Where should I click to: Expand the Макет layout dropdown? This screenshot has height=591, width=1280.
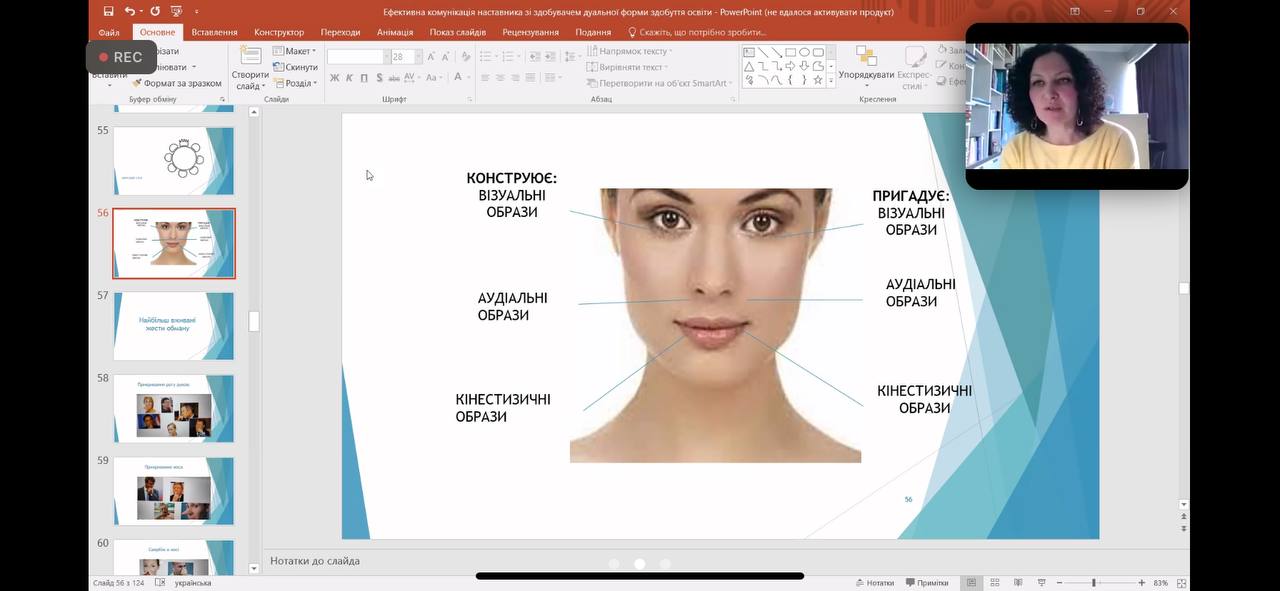coord(299,51)
